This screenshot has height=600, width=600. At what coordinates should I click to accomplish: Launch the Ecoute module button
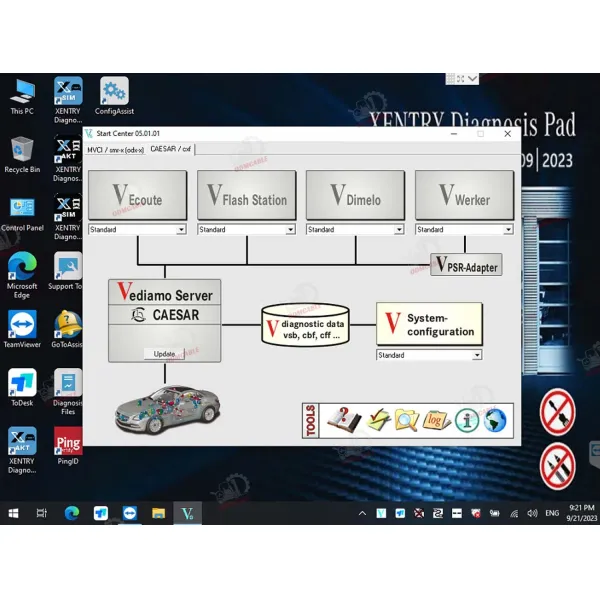click(138, 195)
